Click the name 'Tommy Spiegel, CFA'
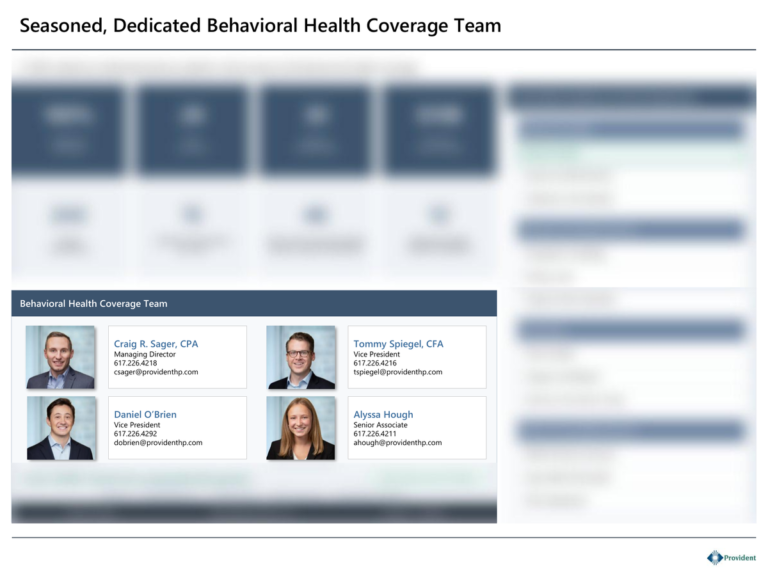 398,344
